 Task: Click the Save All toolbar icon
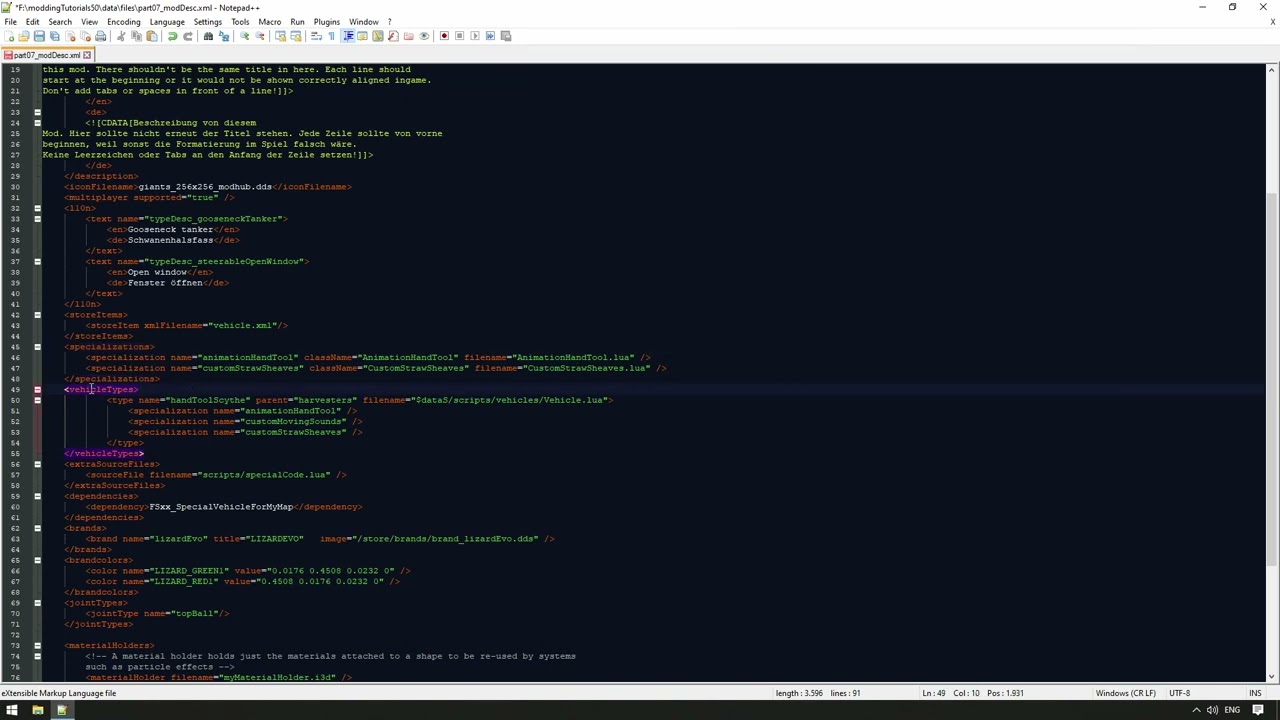(x=54, y=36)
